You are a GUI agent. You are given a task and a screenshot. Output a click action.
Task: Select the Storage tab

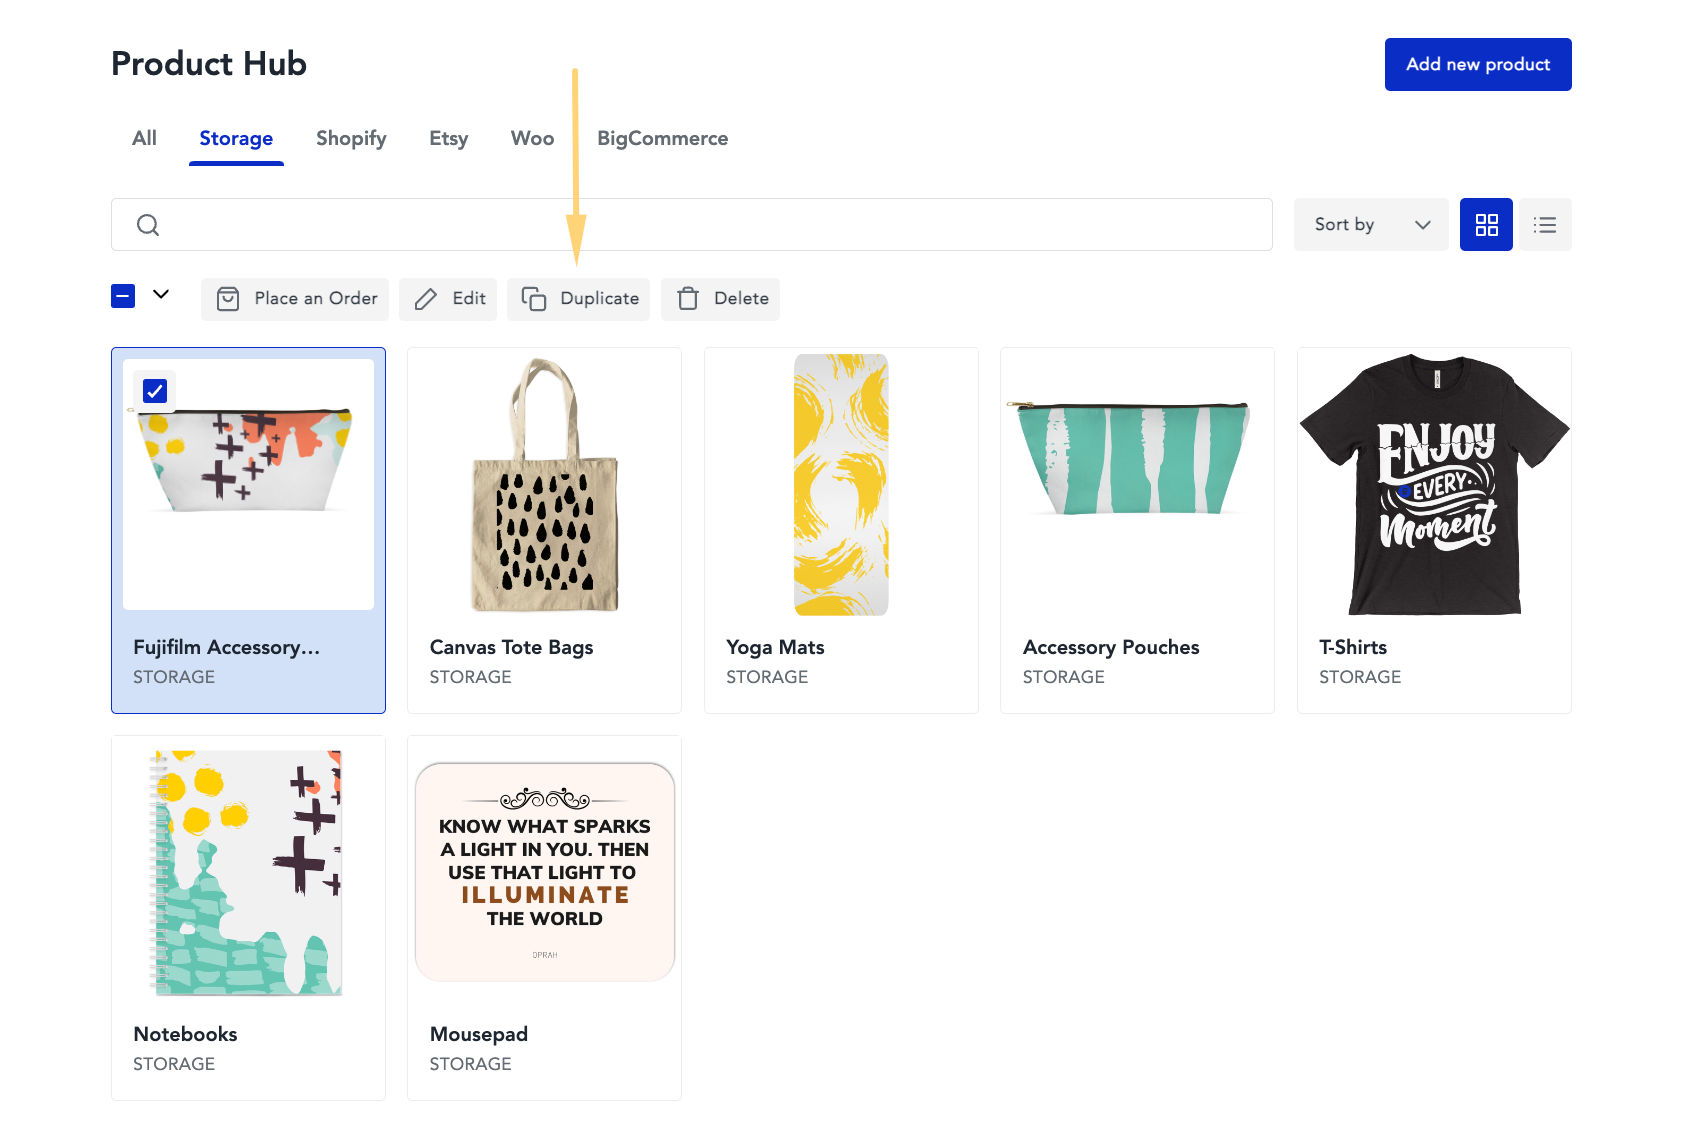point(236,138)
